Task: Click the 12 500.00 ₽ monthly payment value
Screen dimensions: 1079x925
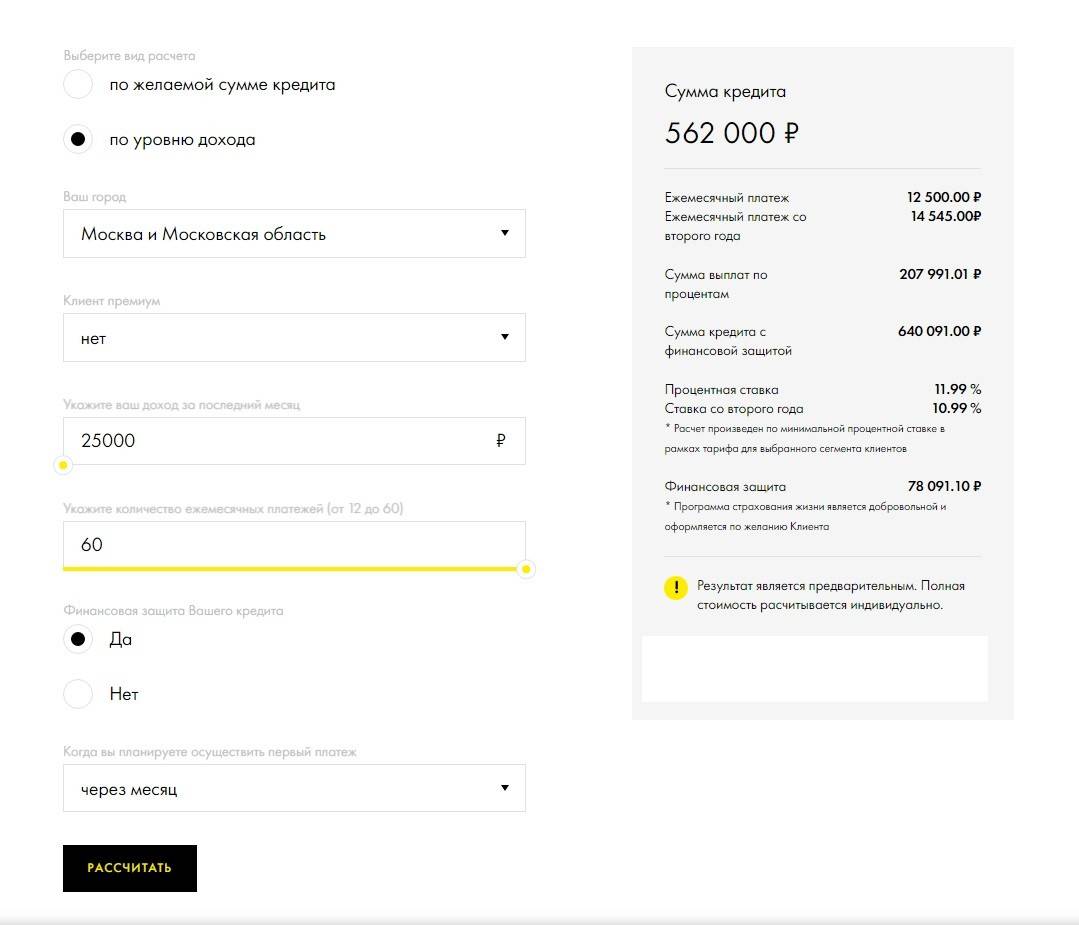Action: (943, 198)
